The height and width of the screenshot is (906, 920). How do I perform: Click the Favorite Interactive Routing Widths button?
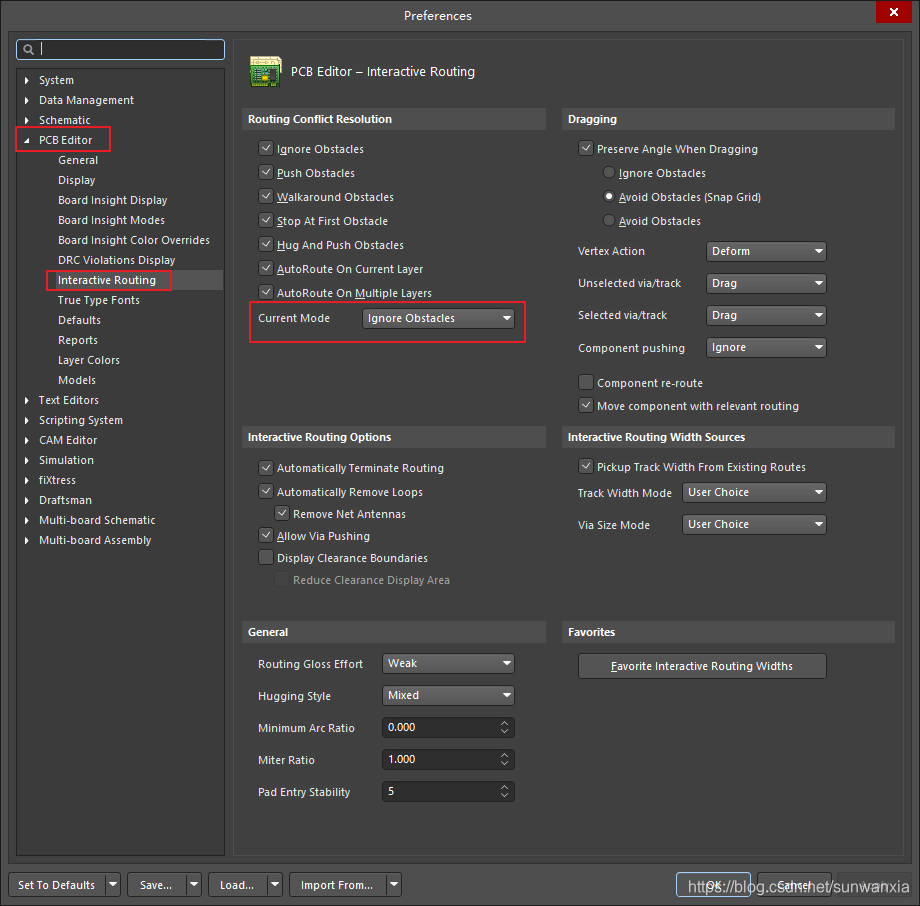click(x=702, y=666)
